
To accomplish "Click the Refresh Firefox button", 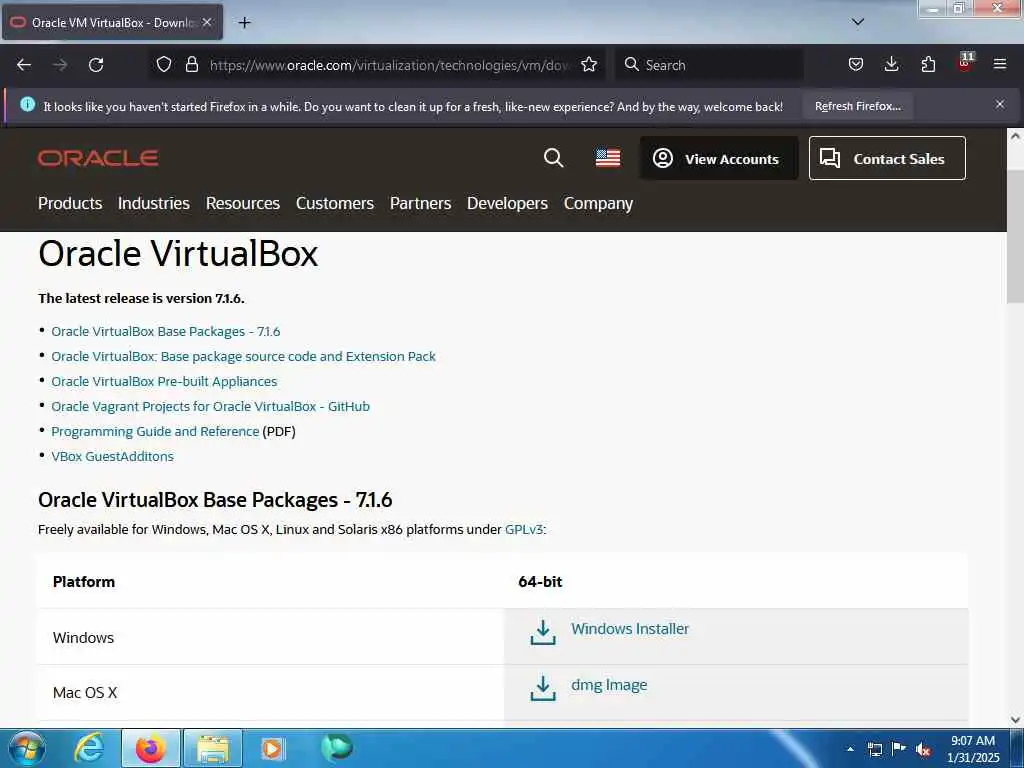I will point(857,106).
